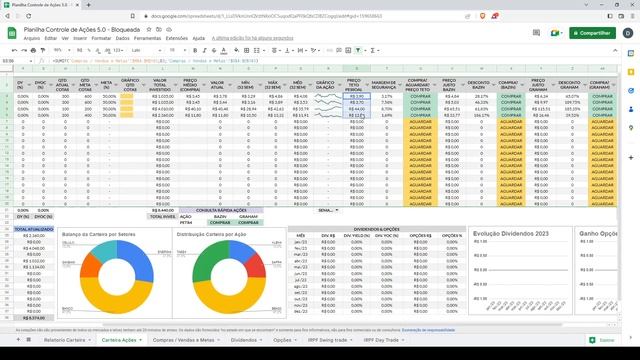Image resolution: width=640 pixels, height=360 pixels.
Task: Open text rotation options
Action: (x=315, y=50)
